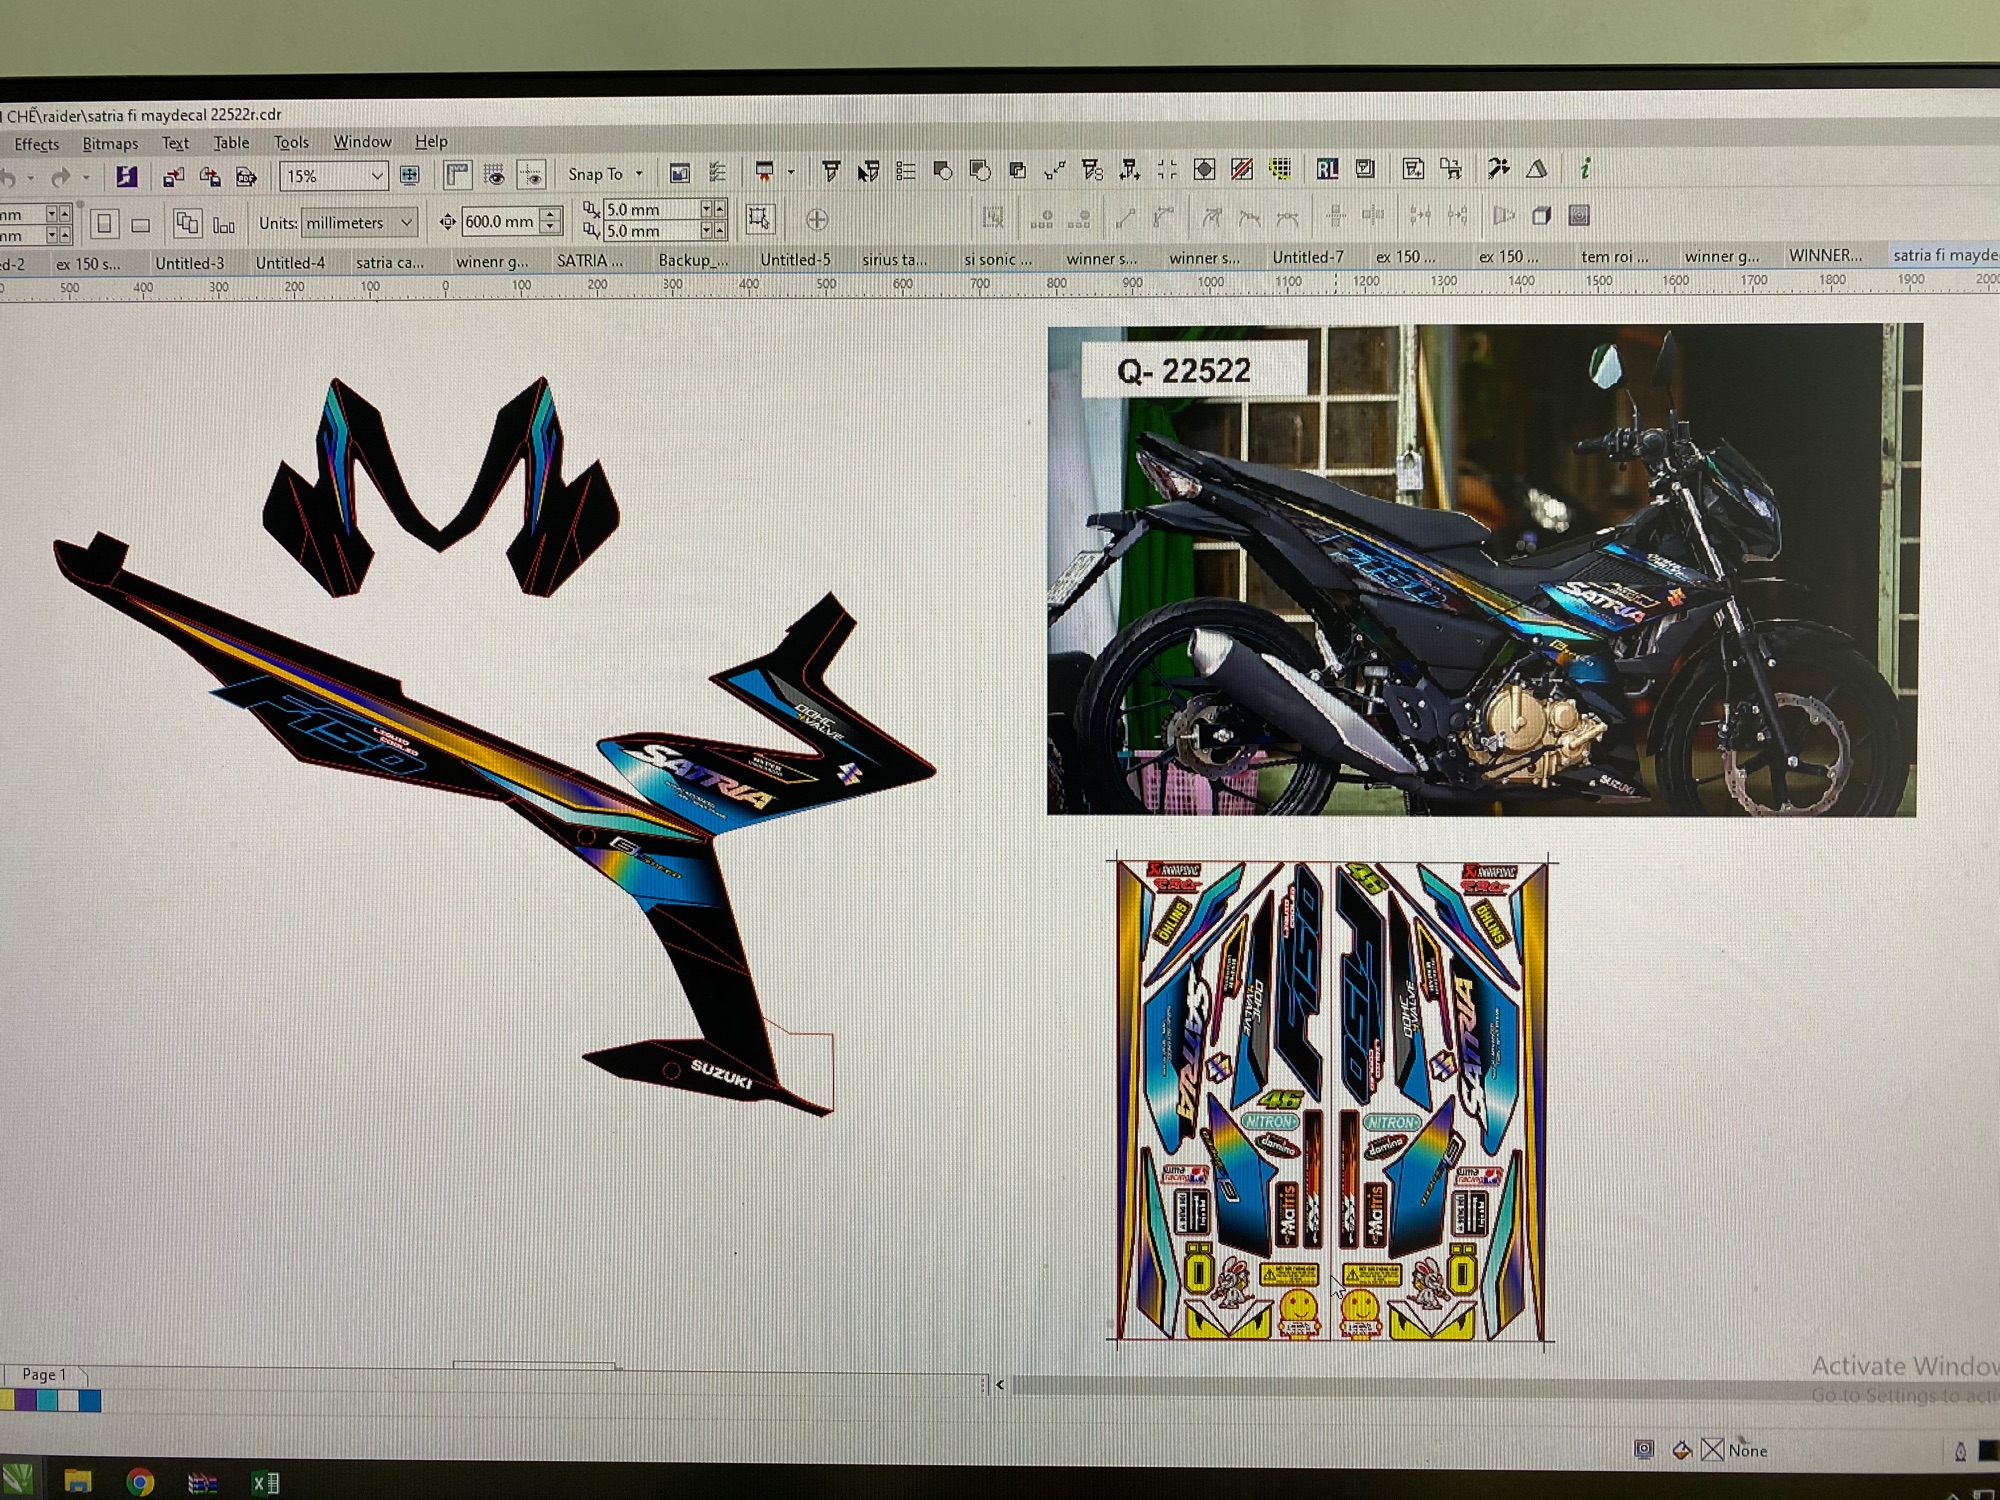Open WinRAR from the taskbar

click(203, 1482)
